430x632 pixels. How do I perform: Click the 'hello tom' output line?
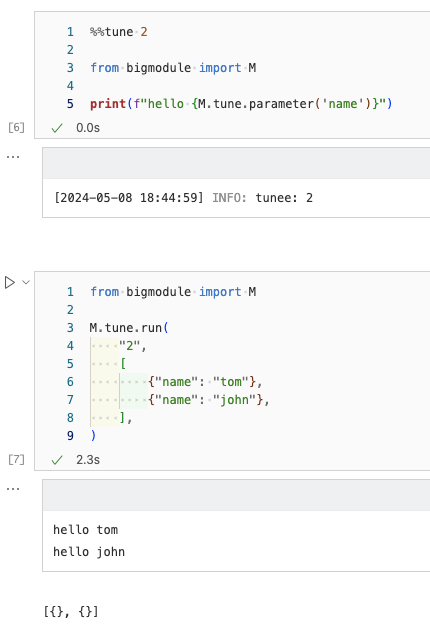(x=85, y=530)
